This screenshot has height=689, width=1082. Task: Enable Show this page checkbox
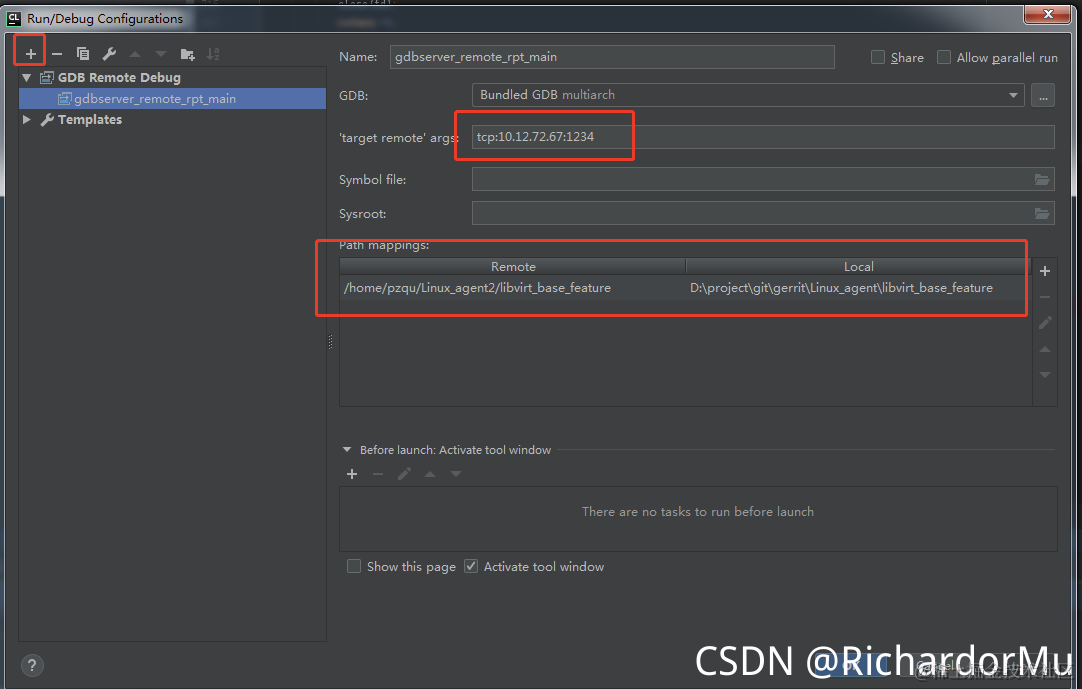pyautogui.click(x=353, y=566)
